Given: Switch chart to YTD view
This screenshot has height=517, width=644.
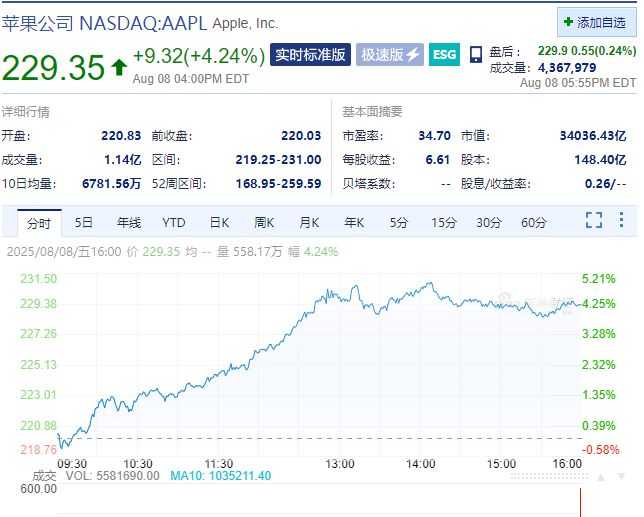Looking at the screenshot, I should point(174,222).
